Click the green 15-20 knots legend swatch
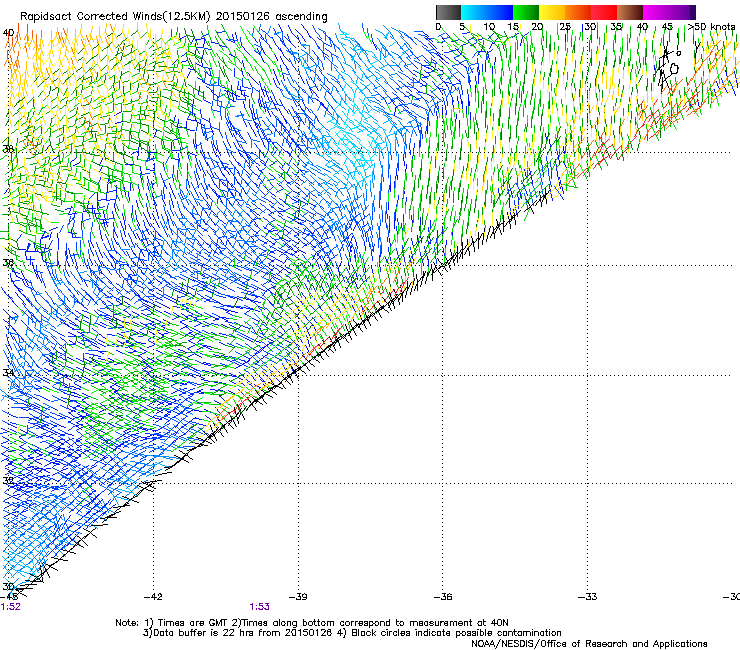This screenshot has height=650, width=740. click(526, 12)
